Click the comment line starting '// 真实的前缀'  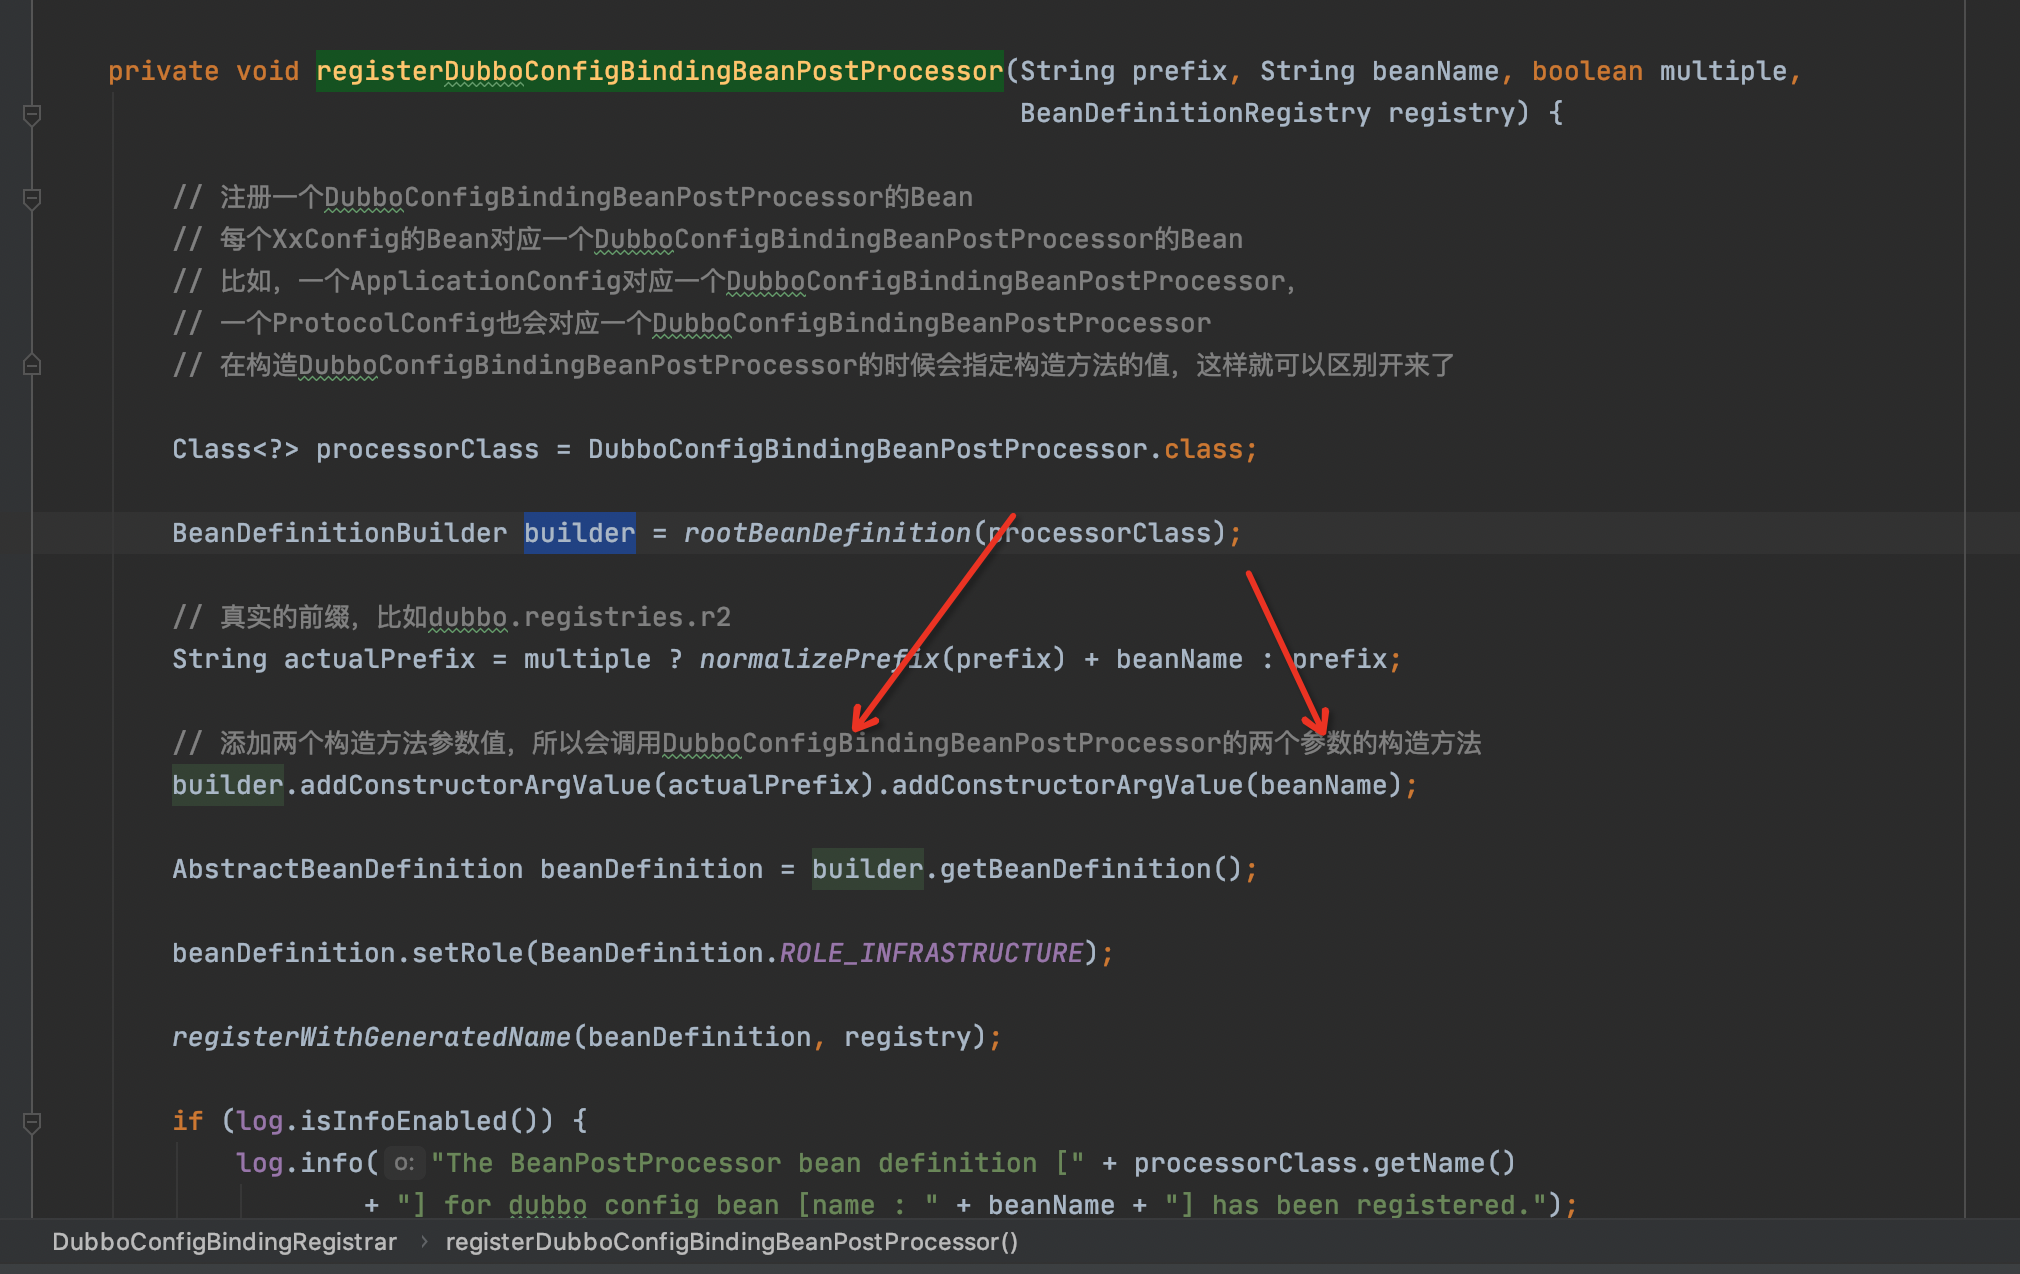click(x=451, y=617)
